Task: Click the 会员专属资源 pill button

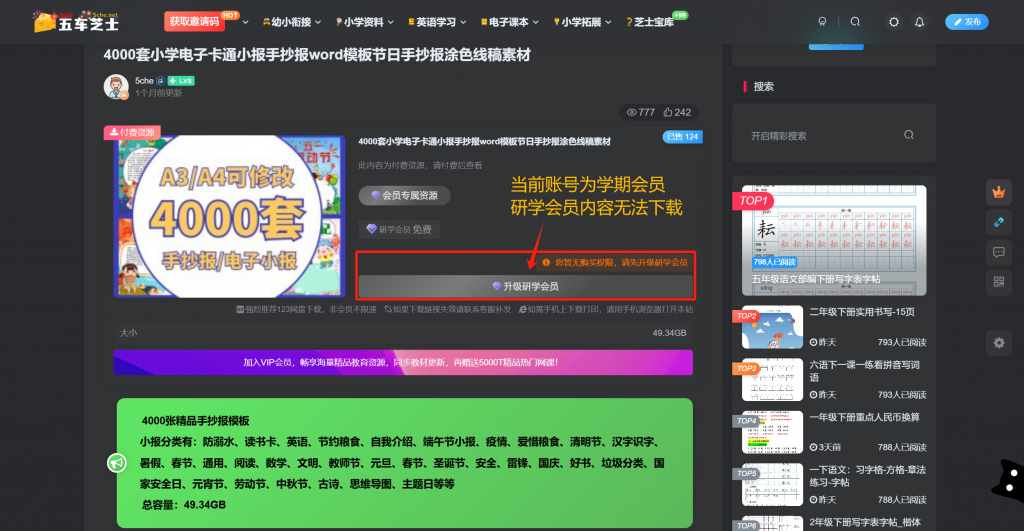Action: (404, 195)
